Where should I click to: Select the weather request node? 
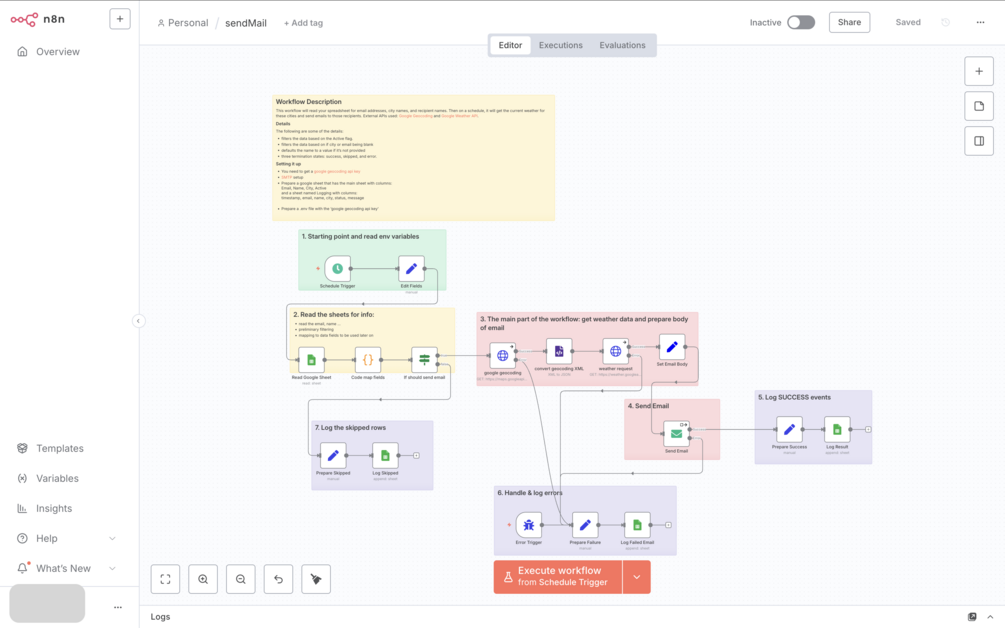click(615, 351)
